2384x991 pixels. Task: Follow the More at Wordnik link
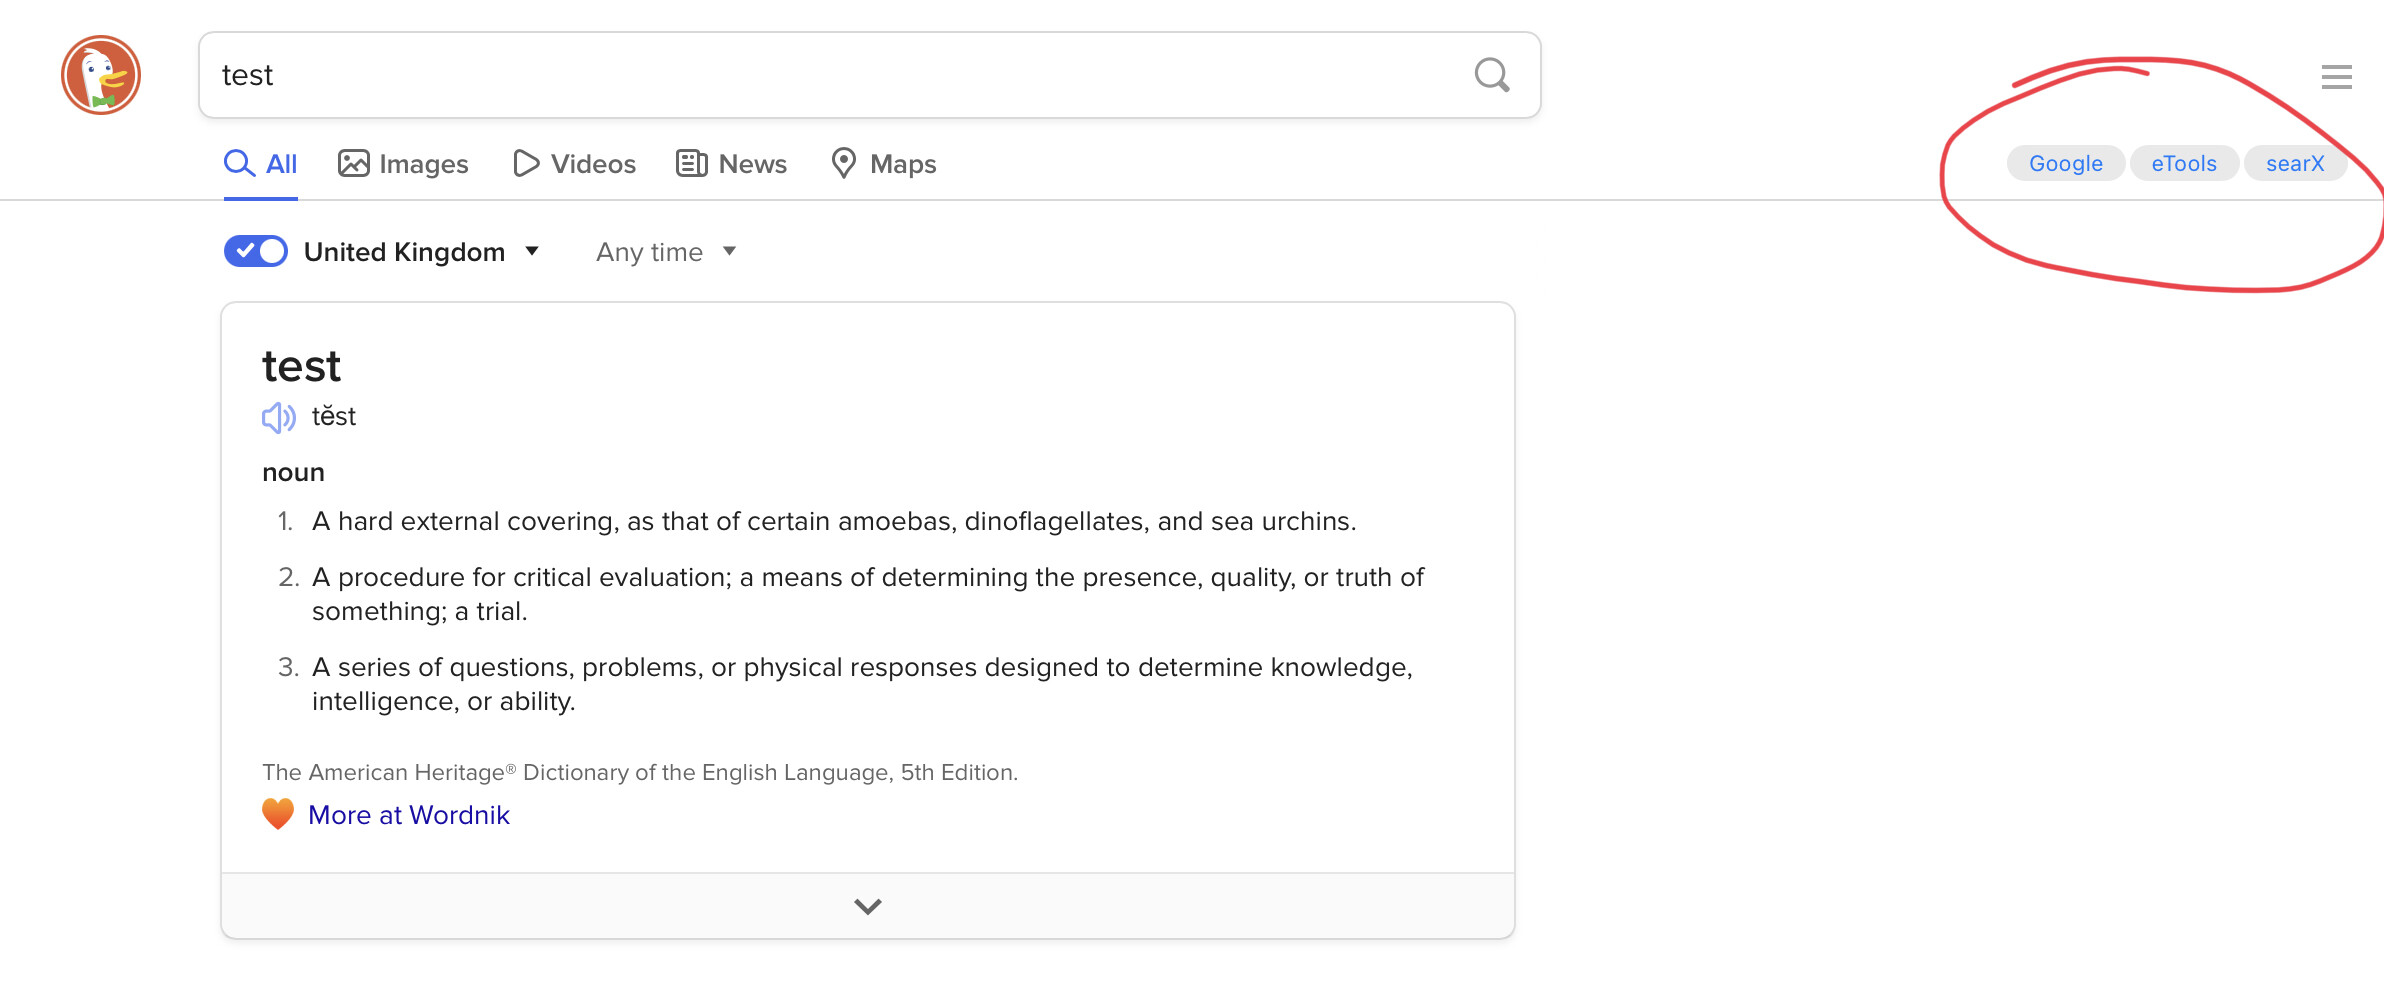coord(409,815)
